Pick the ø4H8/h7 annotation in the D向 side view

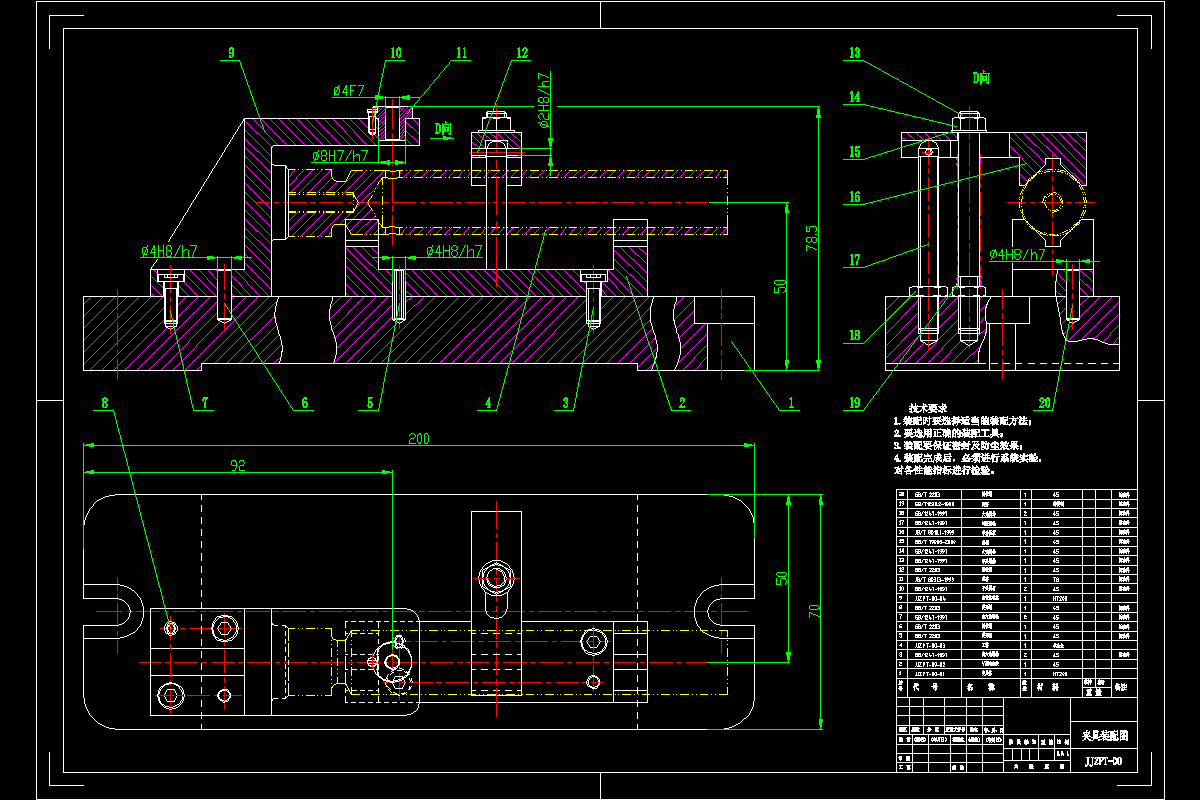[1017, 255]
